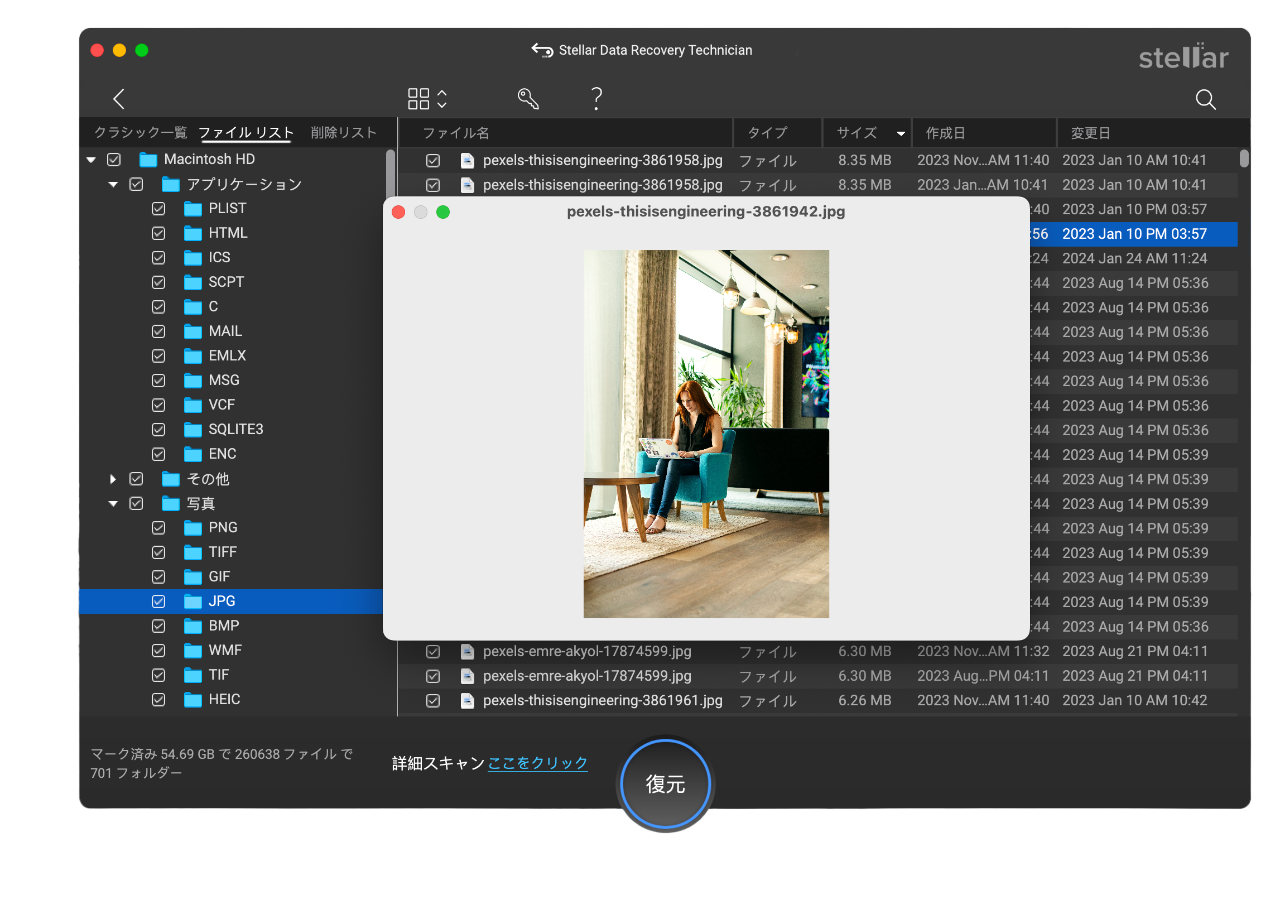Open the サイズ column sort arrow
This screenshot has width=1280, height=898.
coord(901,133)
